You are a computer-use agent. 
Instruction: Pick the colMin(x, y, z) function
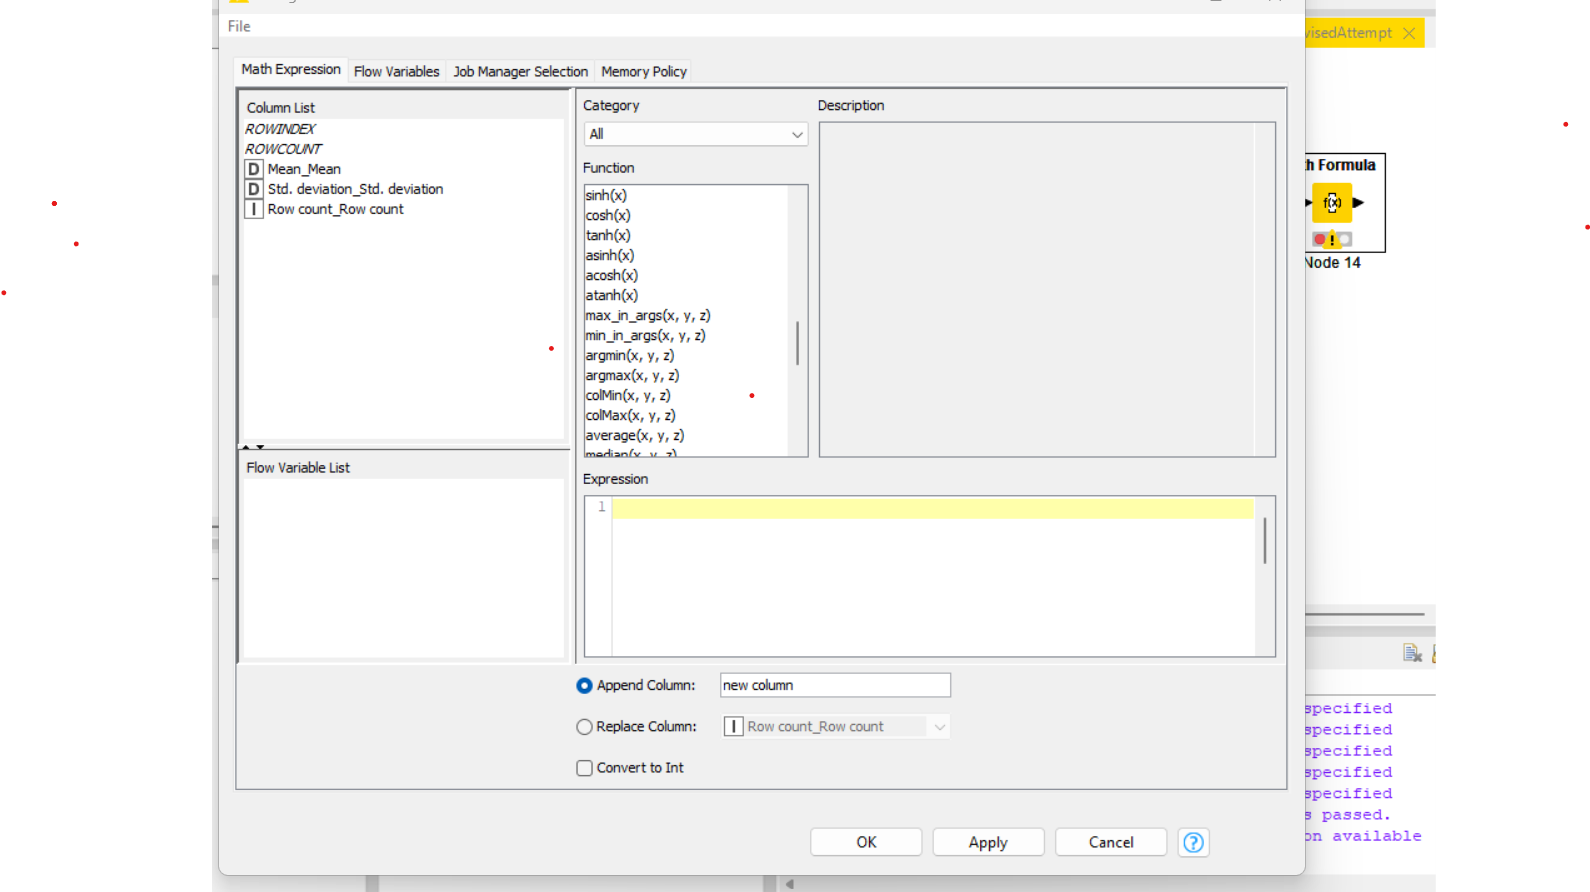(x=628, y=395)
